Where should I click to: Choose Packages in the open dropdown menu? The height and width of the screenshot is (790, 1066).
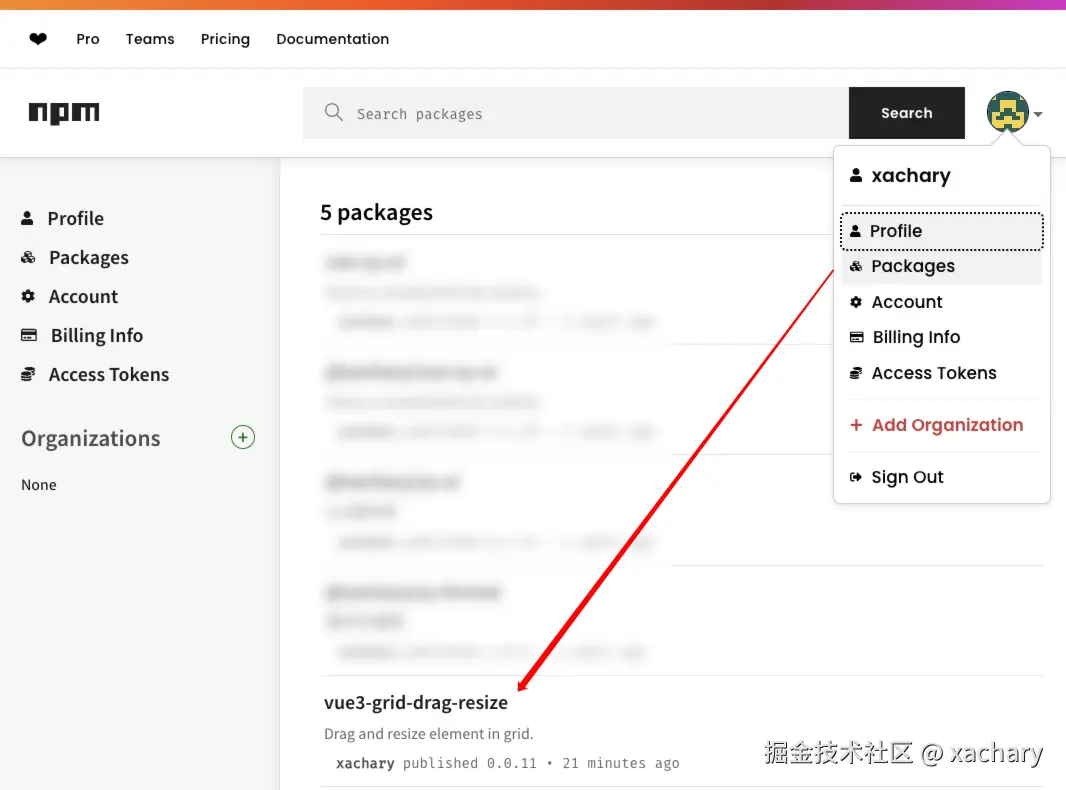pos(913,266)
